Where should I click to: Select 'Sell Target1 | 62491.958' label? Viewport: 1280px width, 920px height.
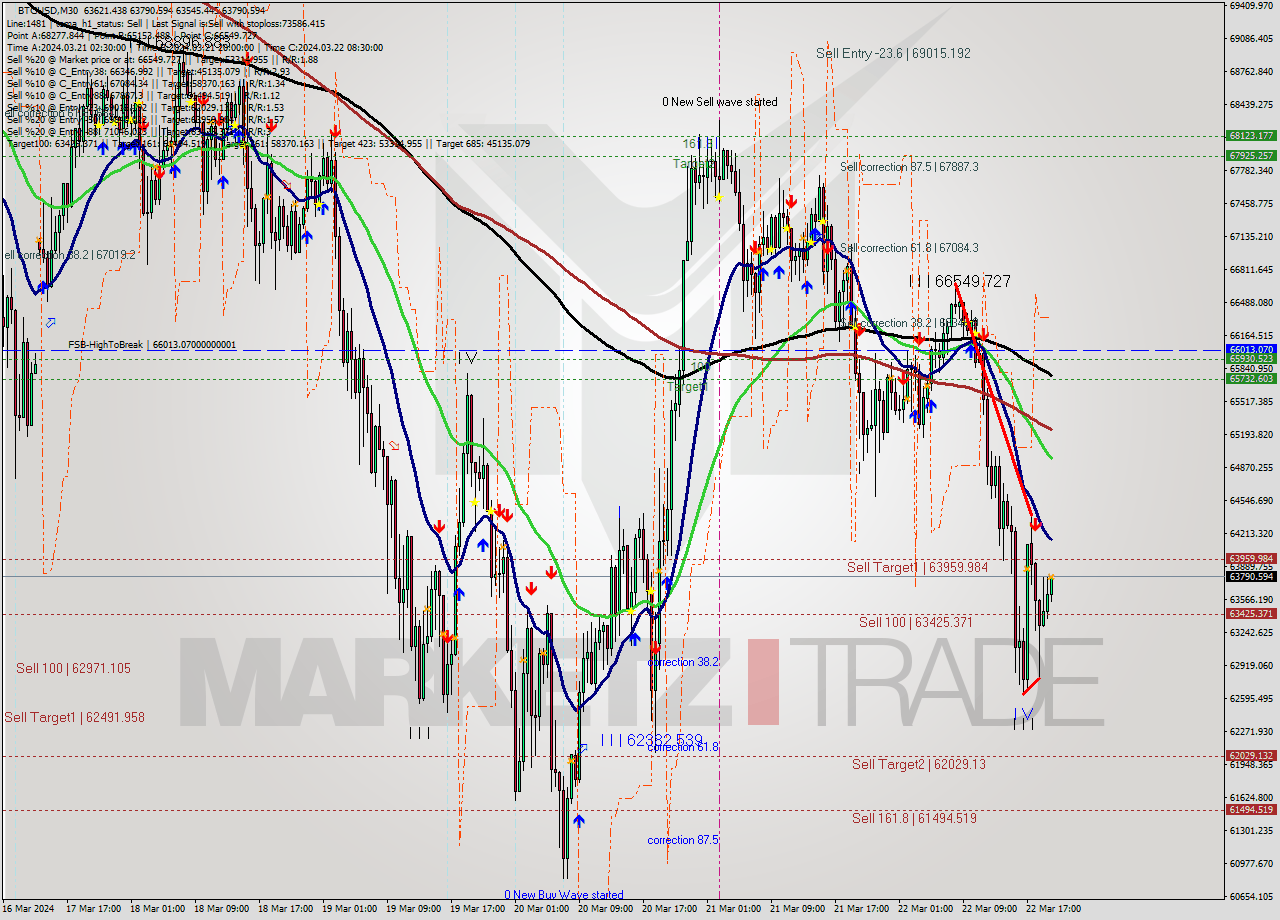tap(74, 717)
